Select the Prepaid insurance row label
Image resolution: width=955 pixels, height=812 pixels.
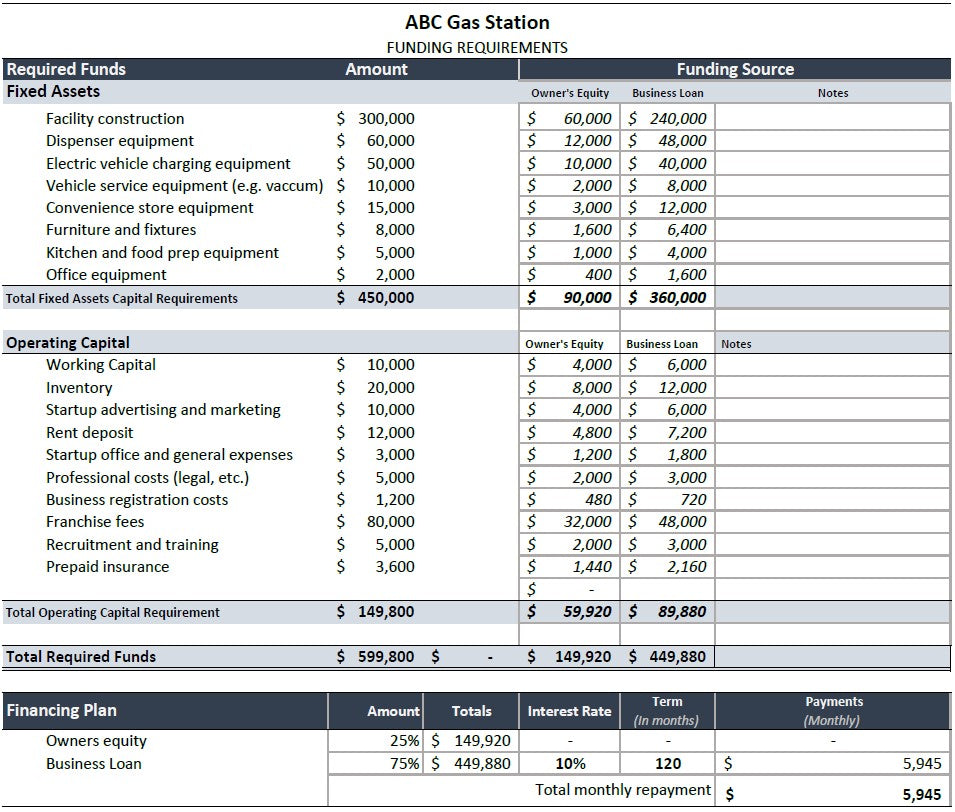coord(108,567)
